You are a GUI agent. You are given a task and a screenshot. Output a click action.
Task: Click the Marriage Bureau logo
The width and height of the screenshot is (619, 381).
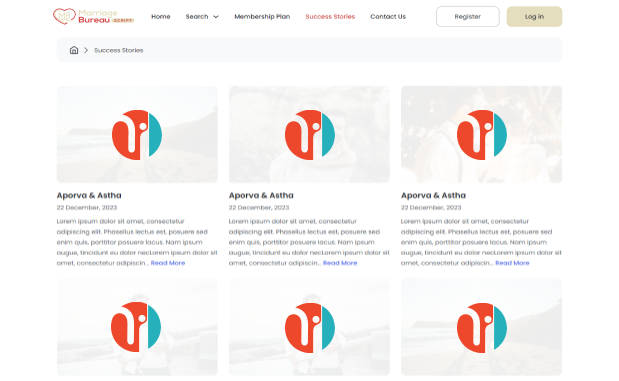coord(94,17)
